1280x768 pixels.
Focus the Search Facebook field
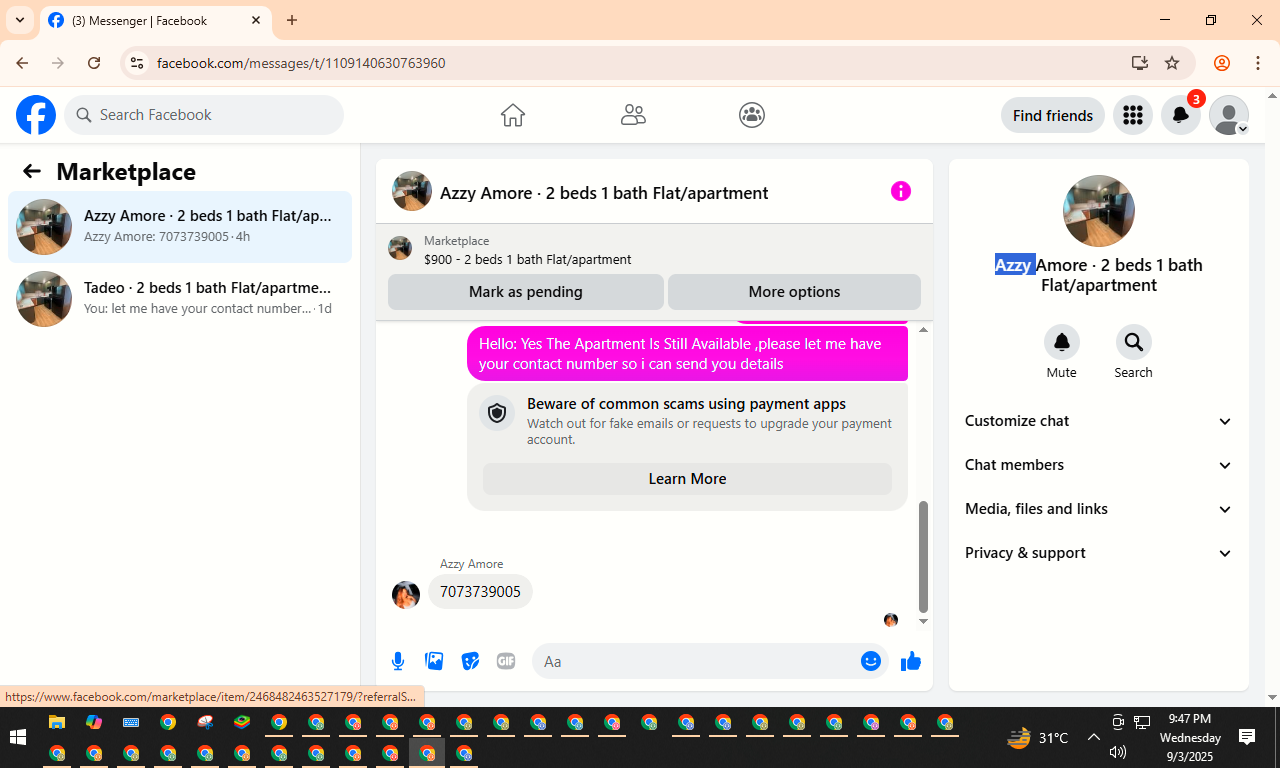tap(204, 115)
